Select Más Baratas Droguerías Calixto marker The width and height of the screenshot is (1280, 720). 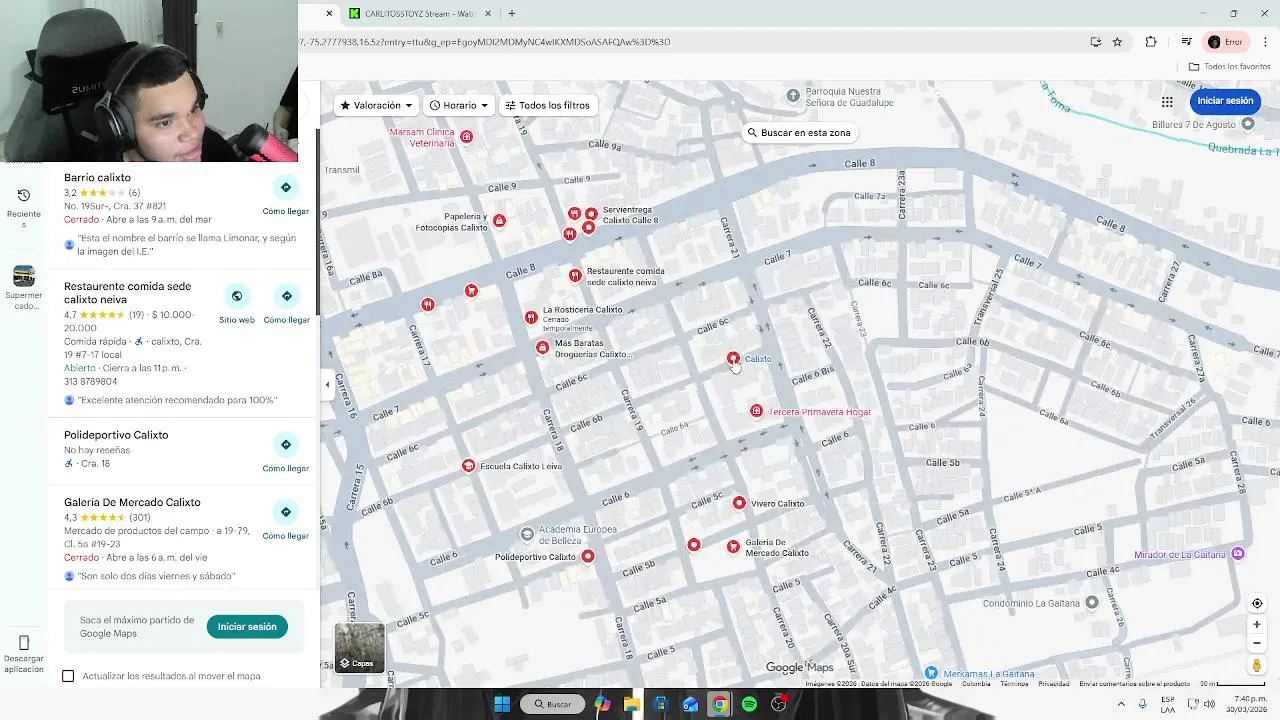(542, 347)
